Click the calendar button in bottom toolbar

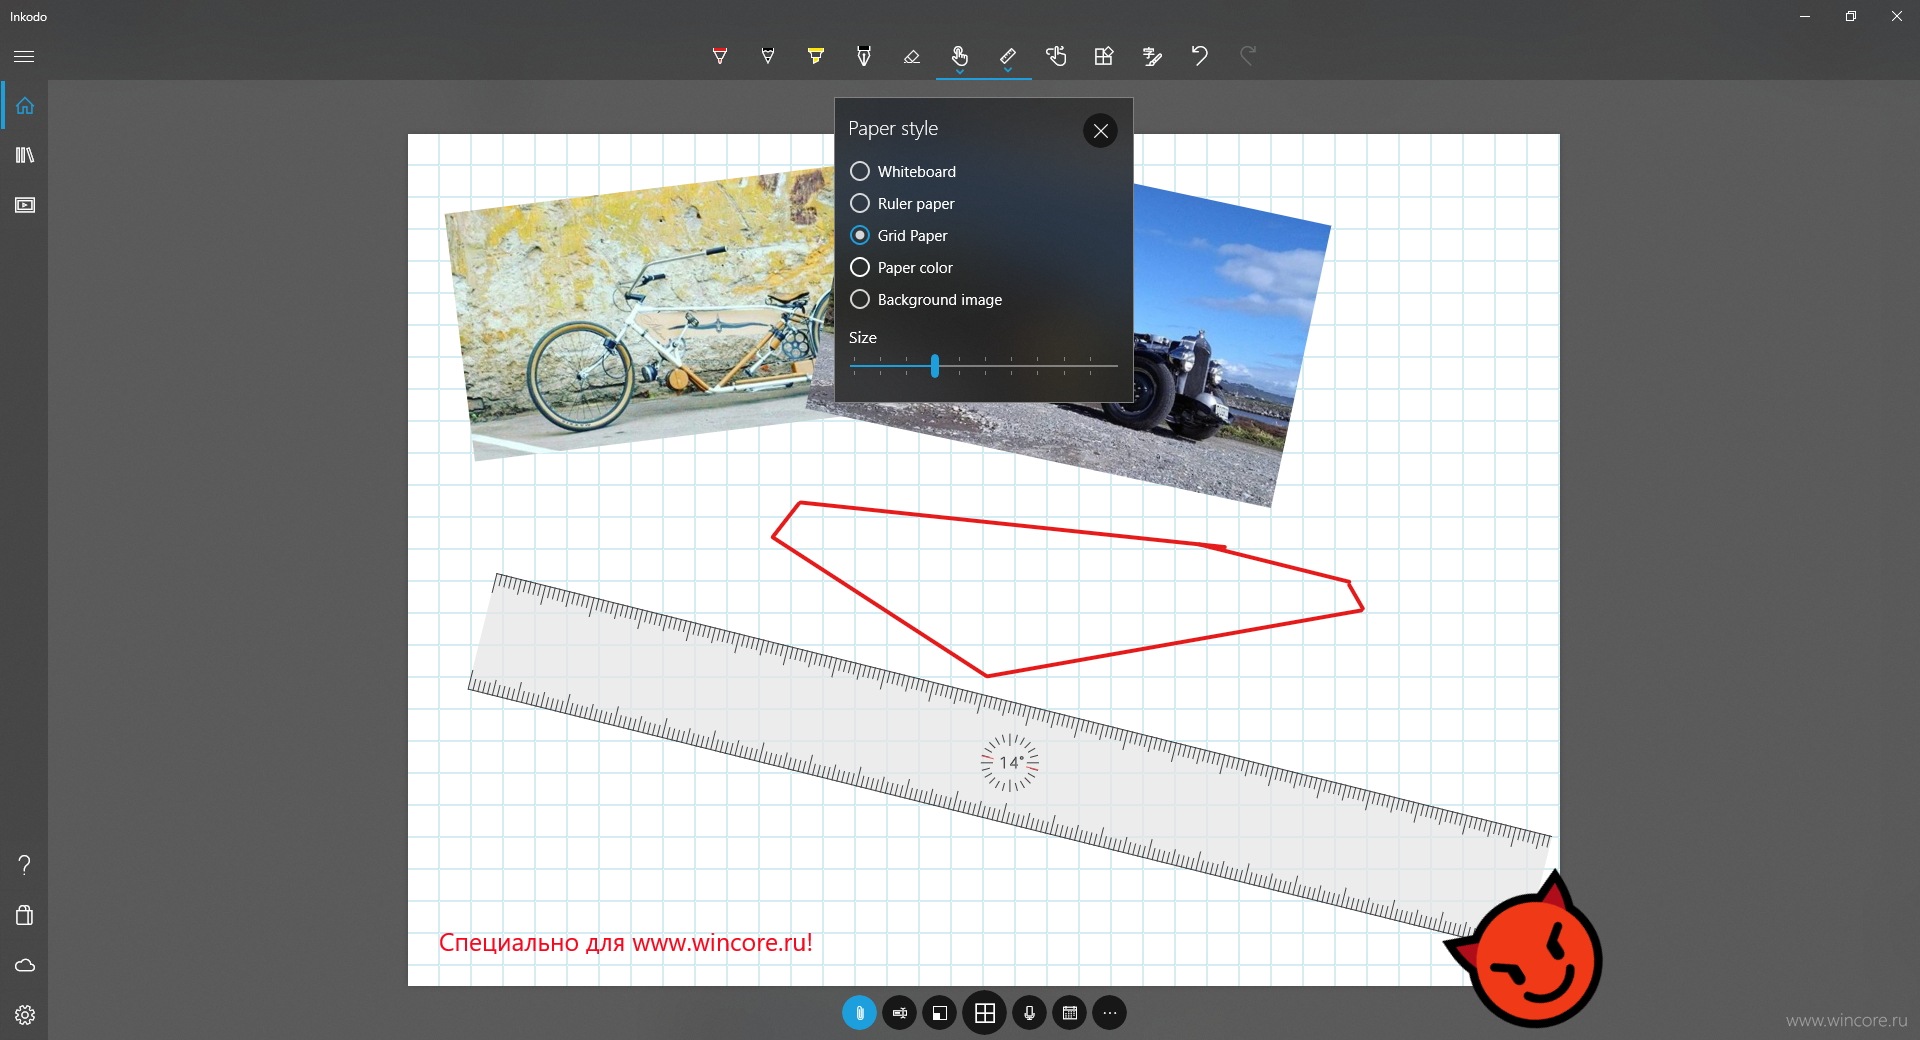tap(1069, 1013)
